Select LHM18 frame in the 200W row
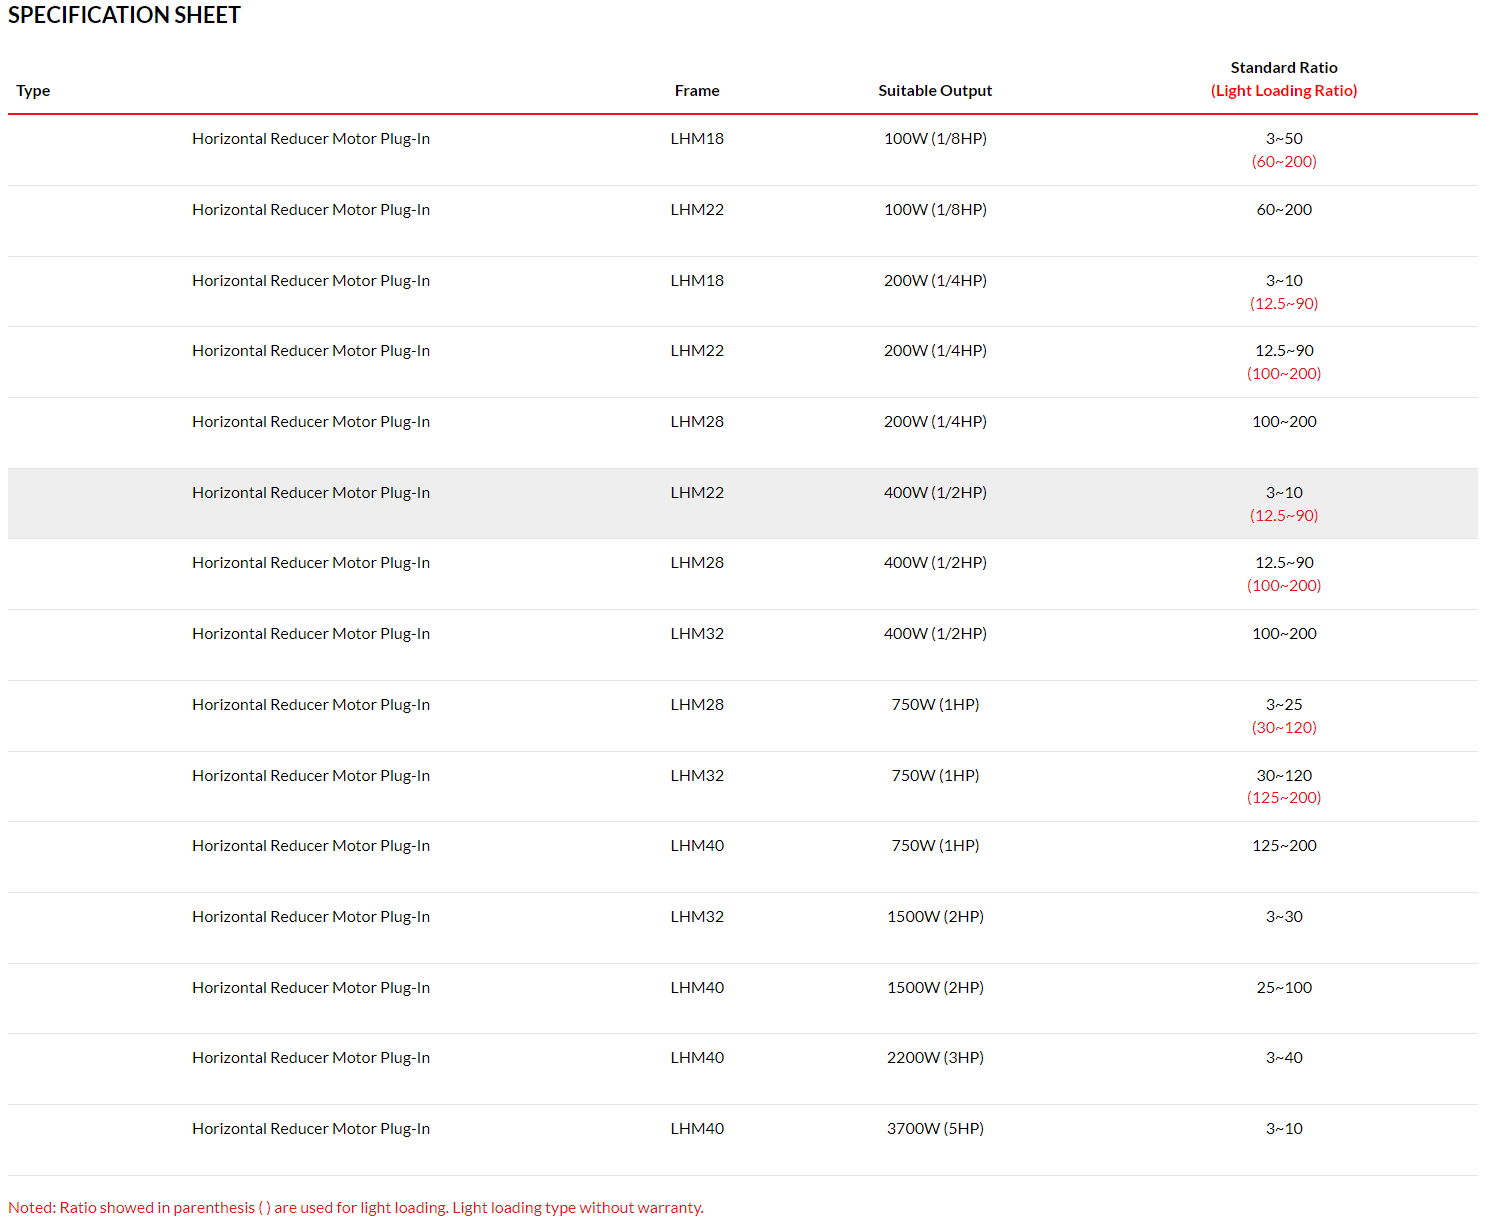The width and height of the screenshot is (1491, 1220). click(x=697, y=281)
